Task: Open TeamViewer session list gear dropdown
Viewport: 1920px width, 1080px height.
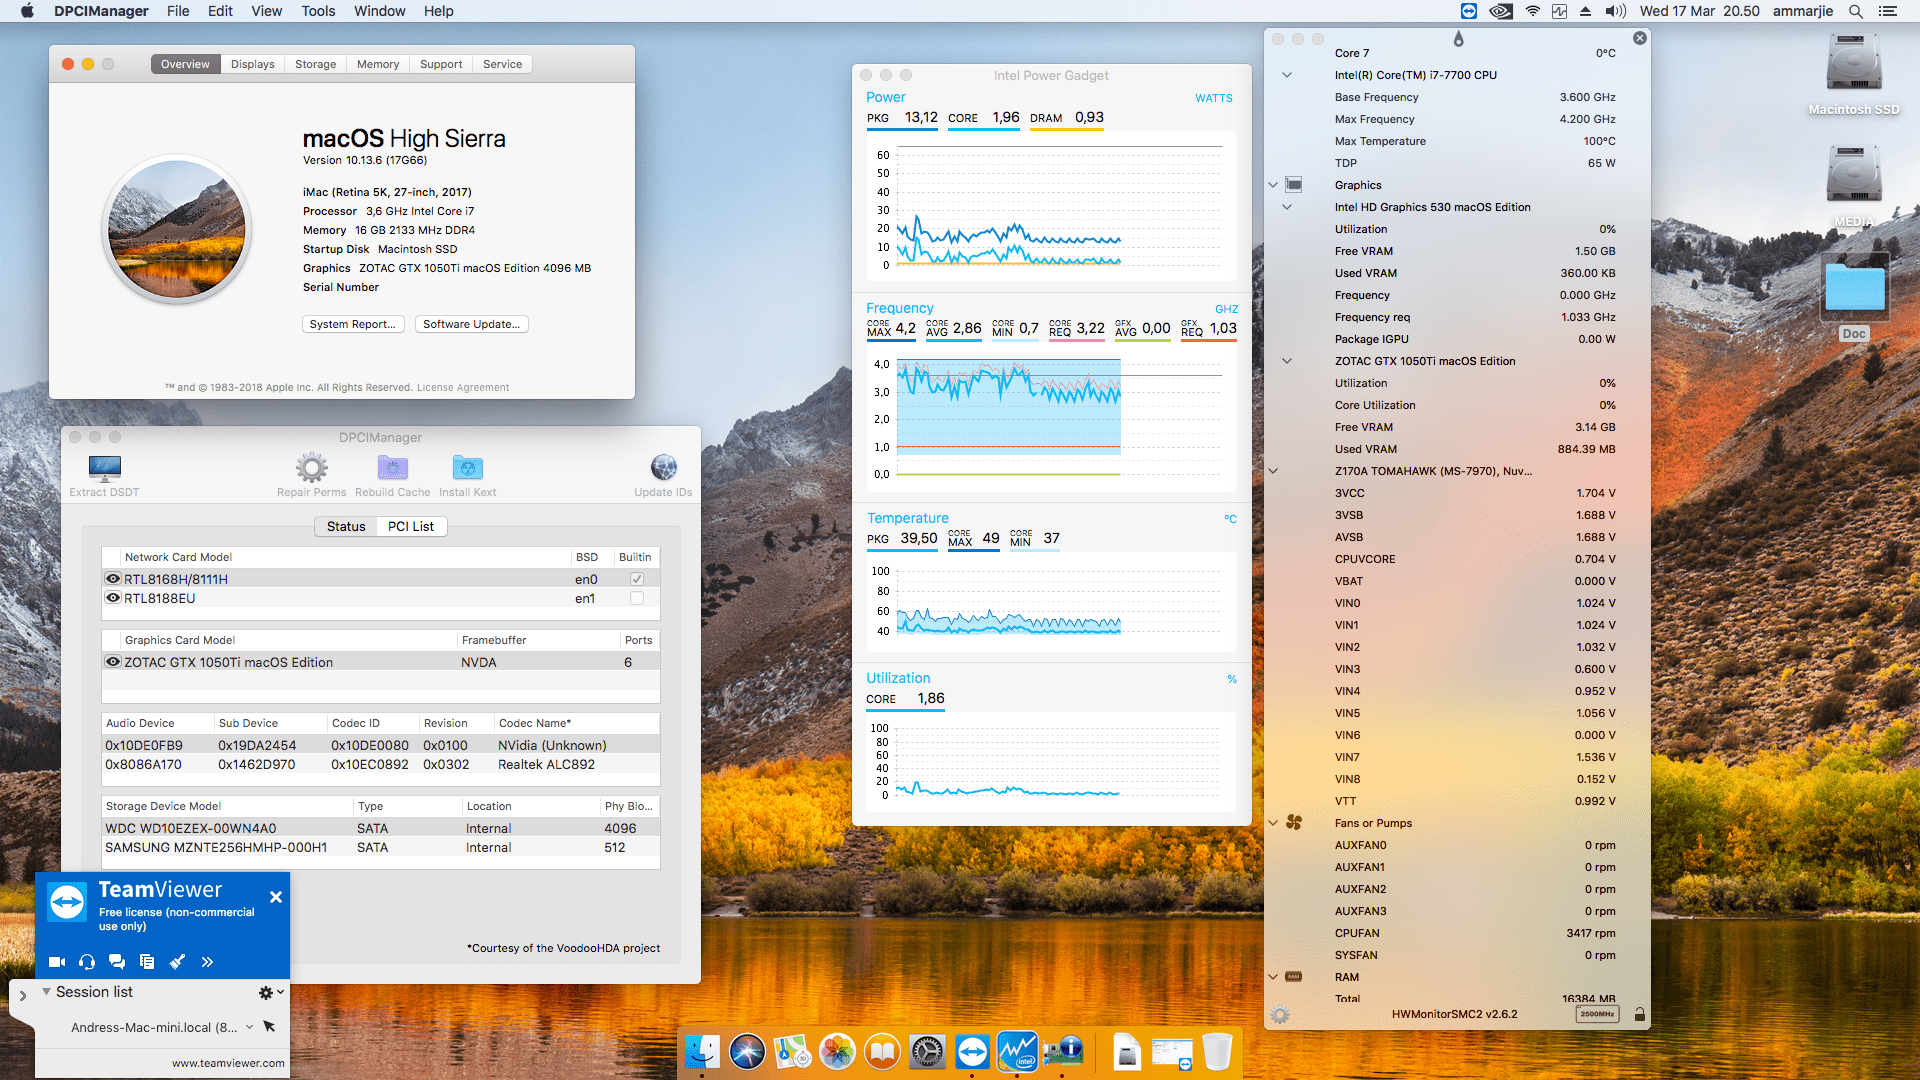Action: pyautogui.click(x=271, y=992)
